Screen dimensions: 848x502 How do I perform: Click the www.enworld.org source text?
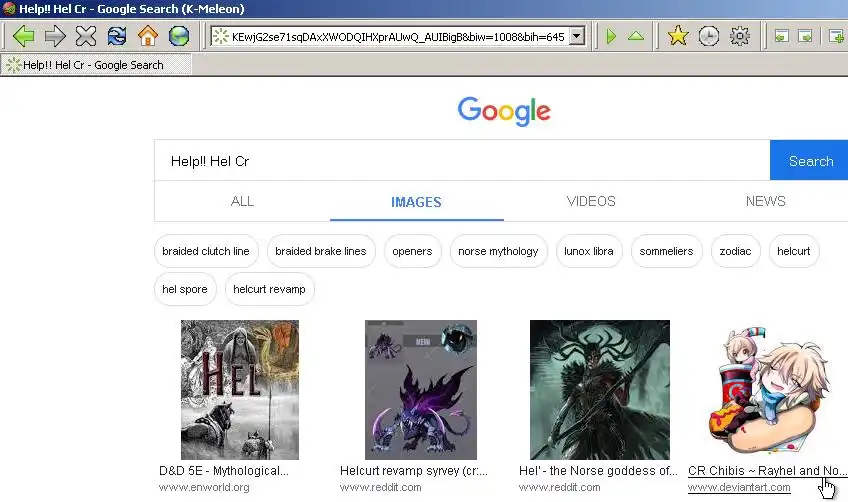click(x=204, y=487)
